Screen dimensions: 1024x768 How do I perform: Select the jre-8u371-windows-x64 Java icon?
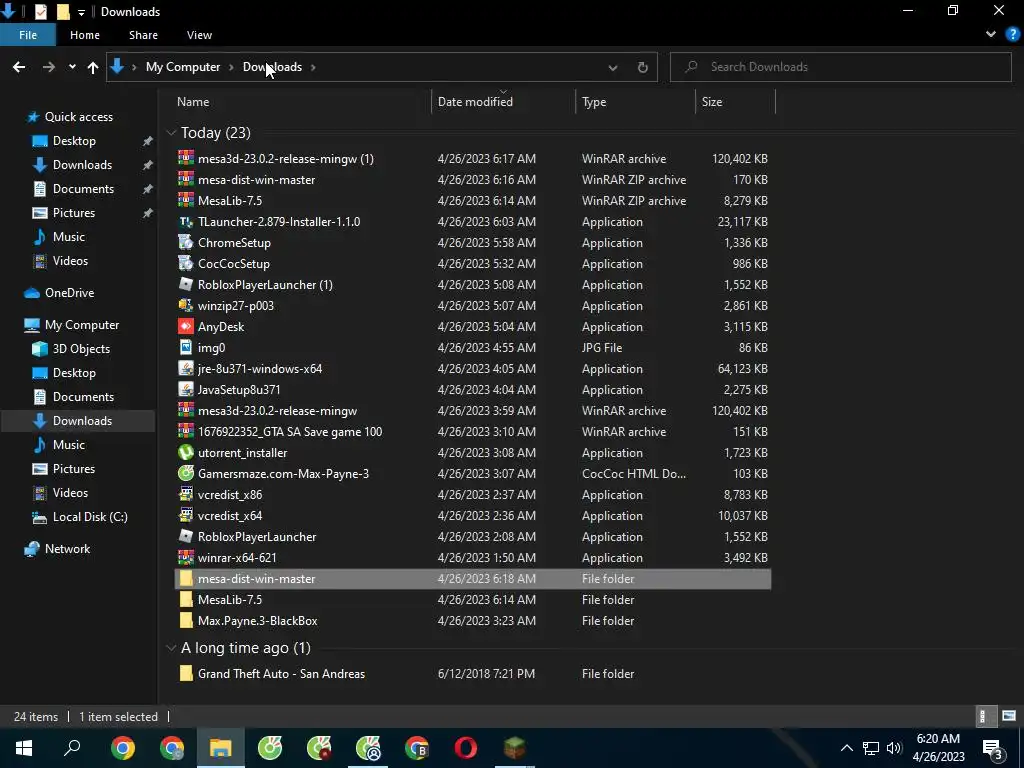point(186,368)
